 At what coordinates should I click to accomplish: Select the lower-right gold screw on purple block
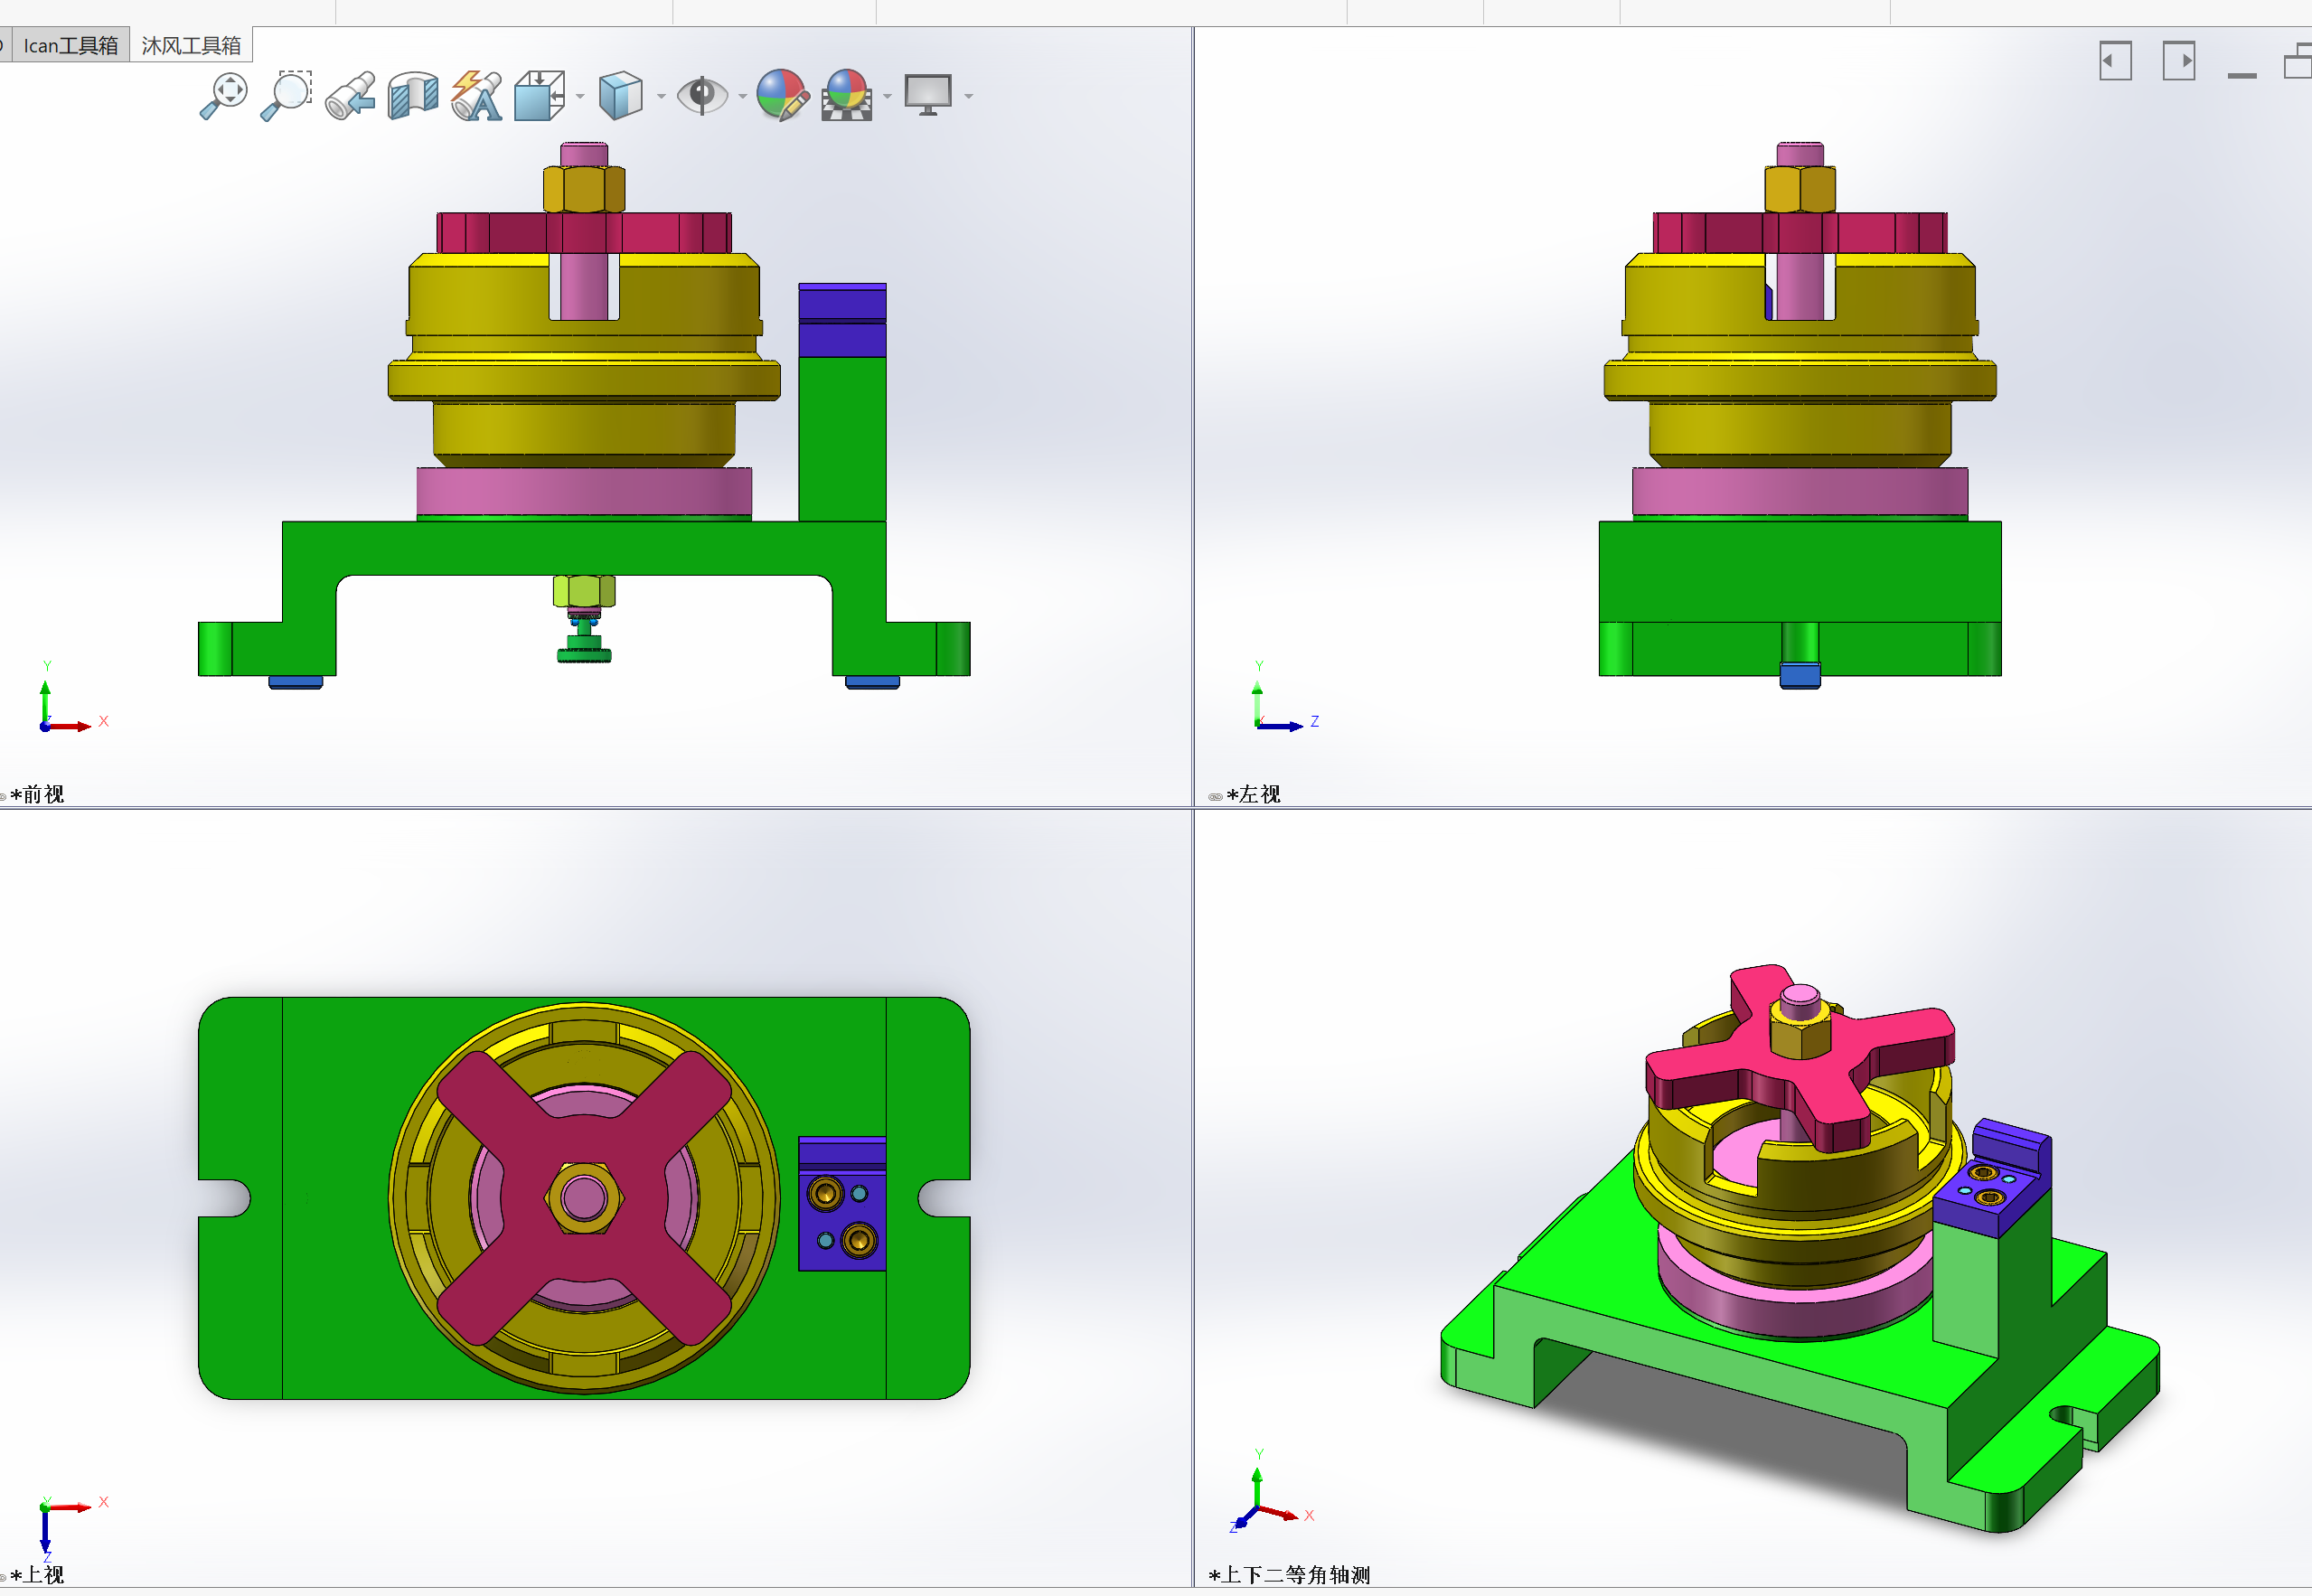pyautogui.click(x=859, y=1240)
